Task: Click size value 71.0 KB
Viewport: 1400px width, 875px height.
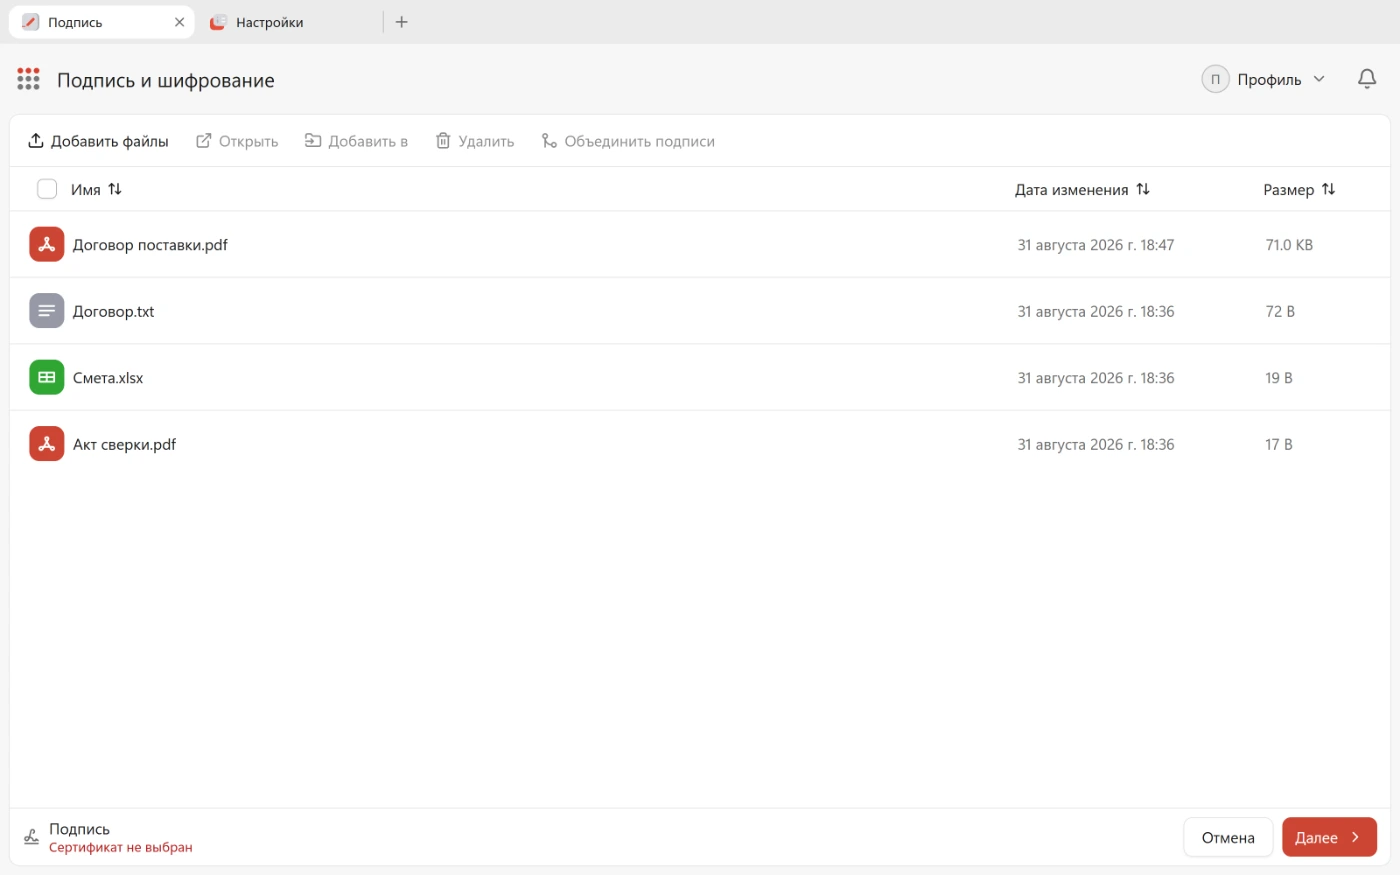Action: tap(1289, 245)
